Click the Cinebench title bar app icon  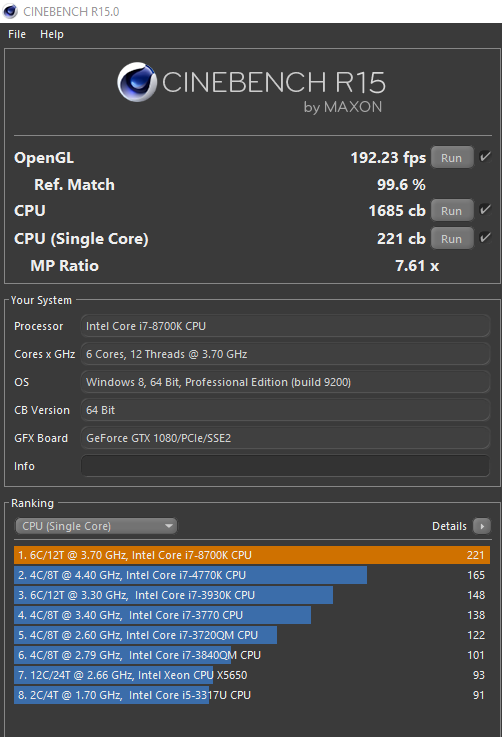coord(10,11)
